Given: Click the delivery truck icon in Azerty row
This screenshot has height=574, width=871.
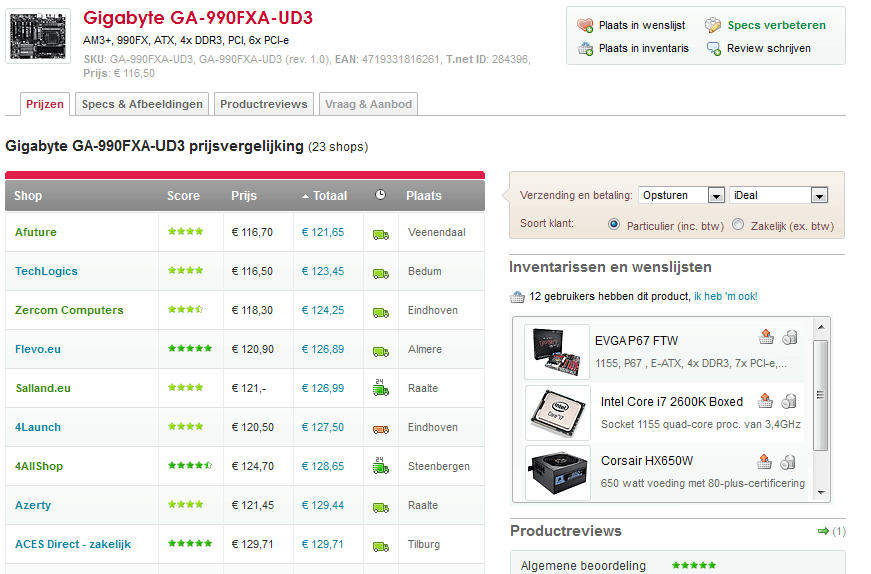Looking at the screenshot, I should [381, 507].
